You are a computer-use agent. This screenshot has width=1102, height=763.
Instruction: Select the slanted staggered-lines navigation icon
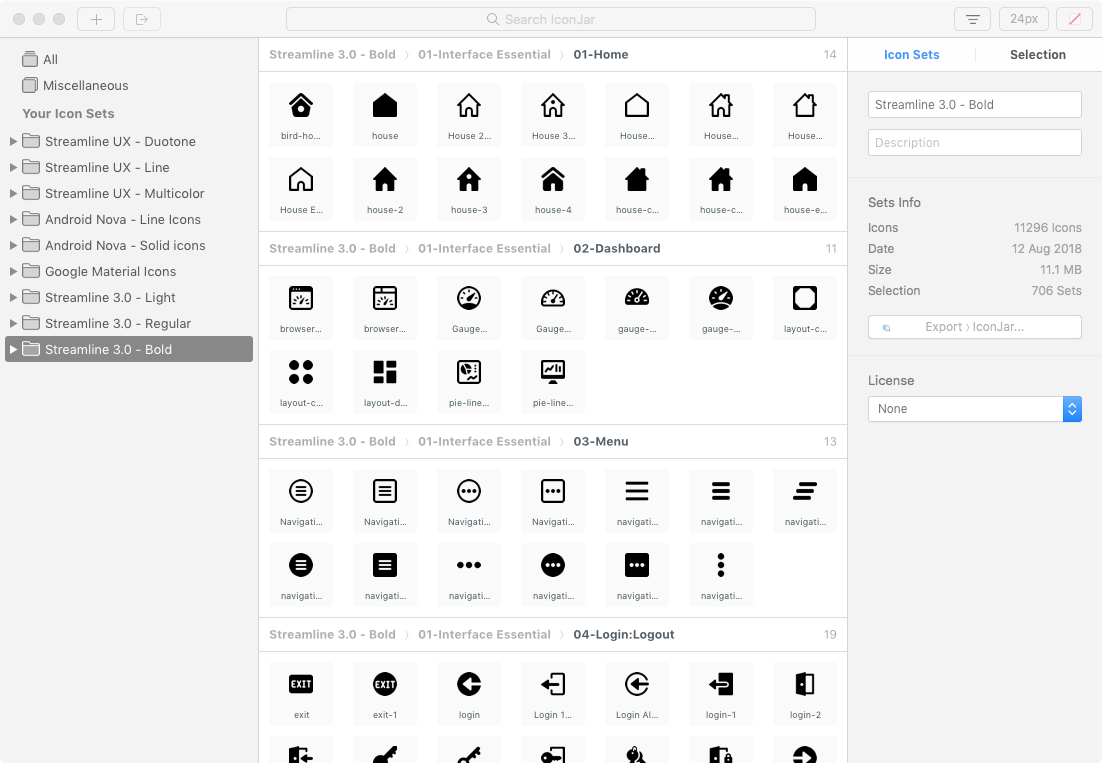(805, 501)
